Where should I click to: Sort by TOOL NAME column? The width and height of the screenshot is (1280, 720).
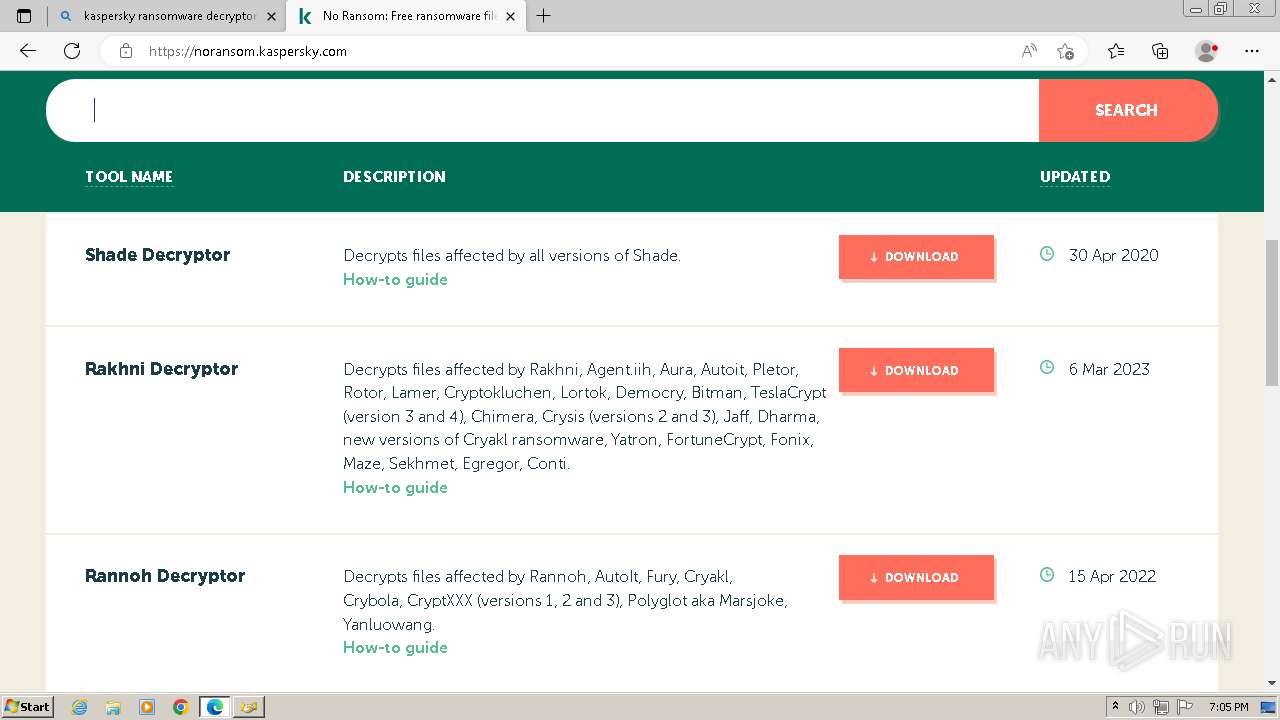point(129,177)
